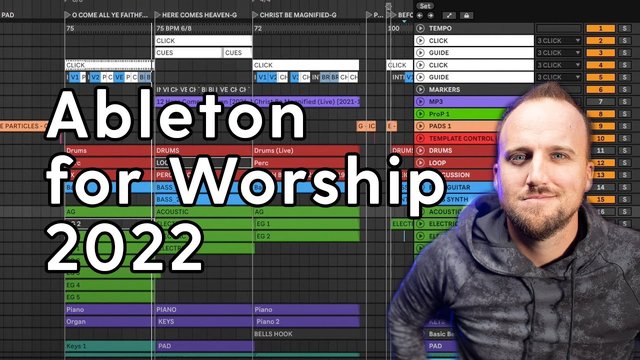The width and height of the screenshot is (640, 360).
Task: Click the lock icon near Set
Action: coord(466,16)
